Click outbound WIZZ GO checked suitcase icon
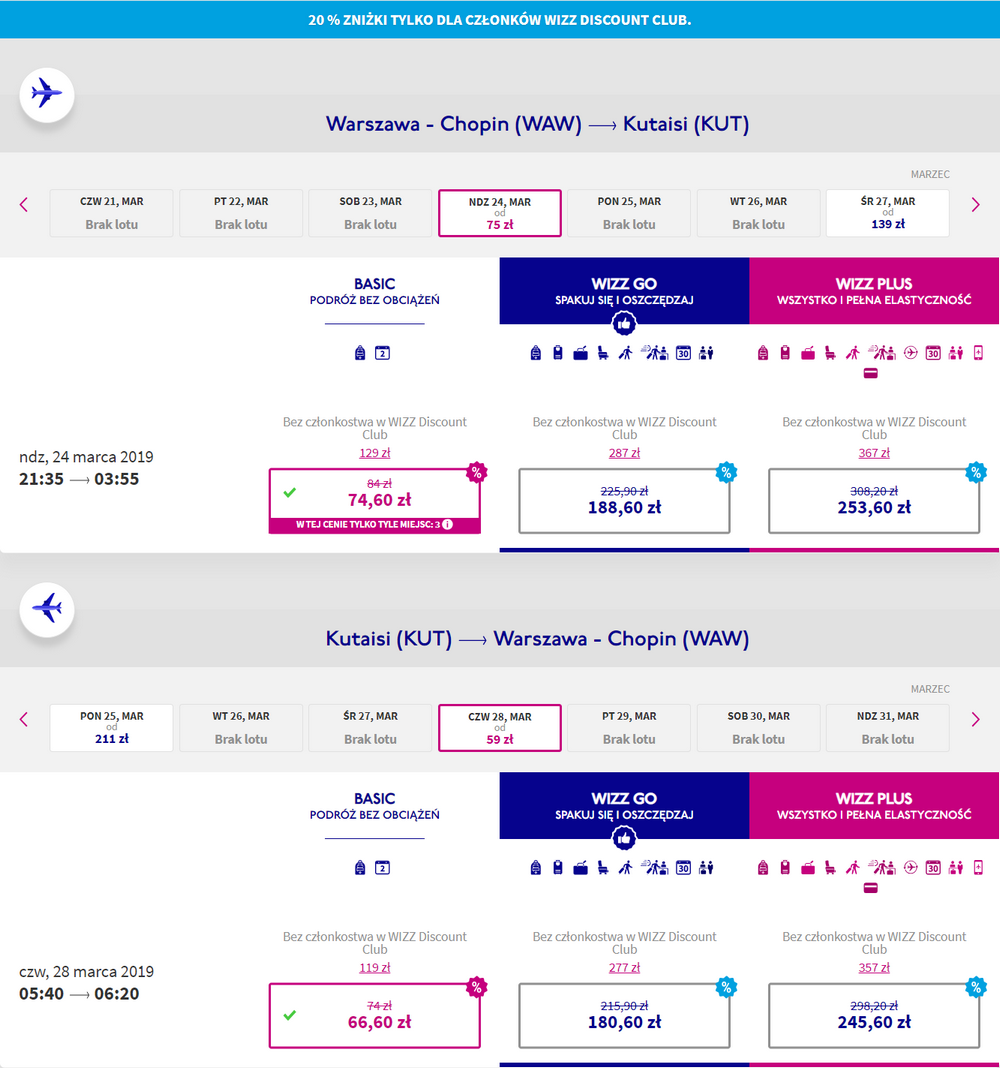Image resolution: width=1000 pixels, height=1068 pixels. coord(580,353)
